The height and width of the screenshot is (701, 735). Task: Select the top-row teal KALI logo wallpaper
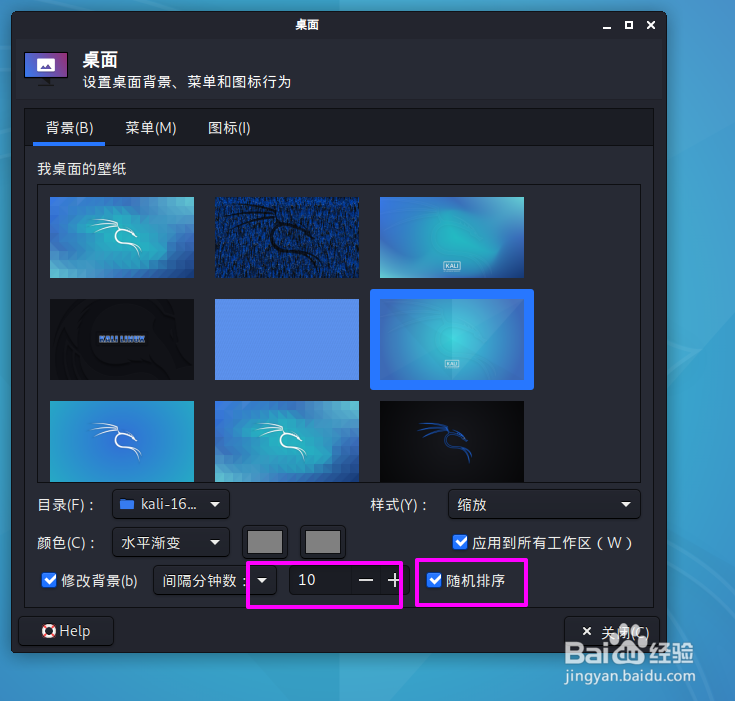pyautogui.click(x=452, y=237)
